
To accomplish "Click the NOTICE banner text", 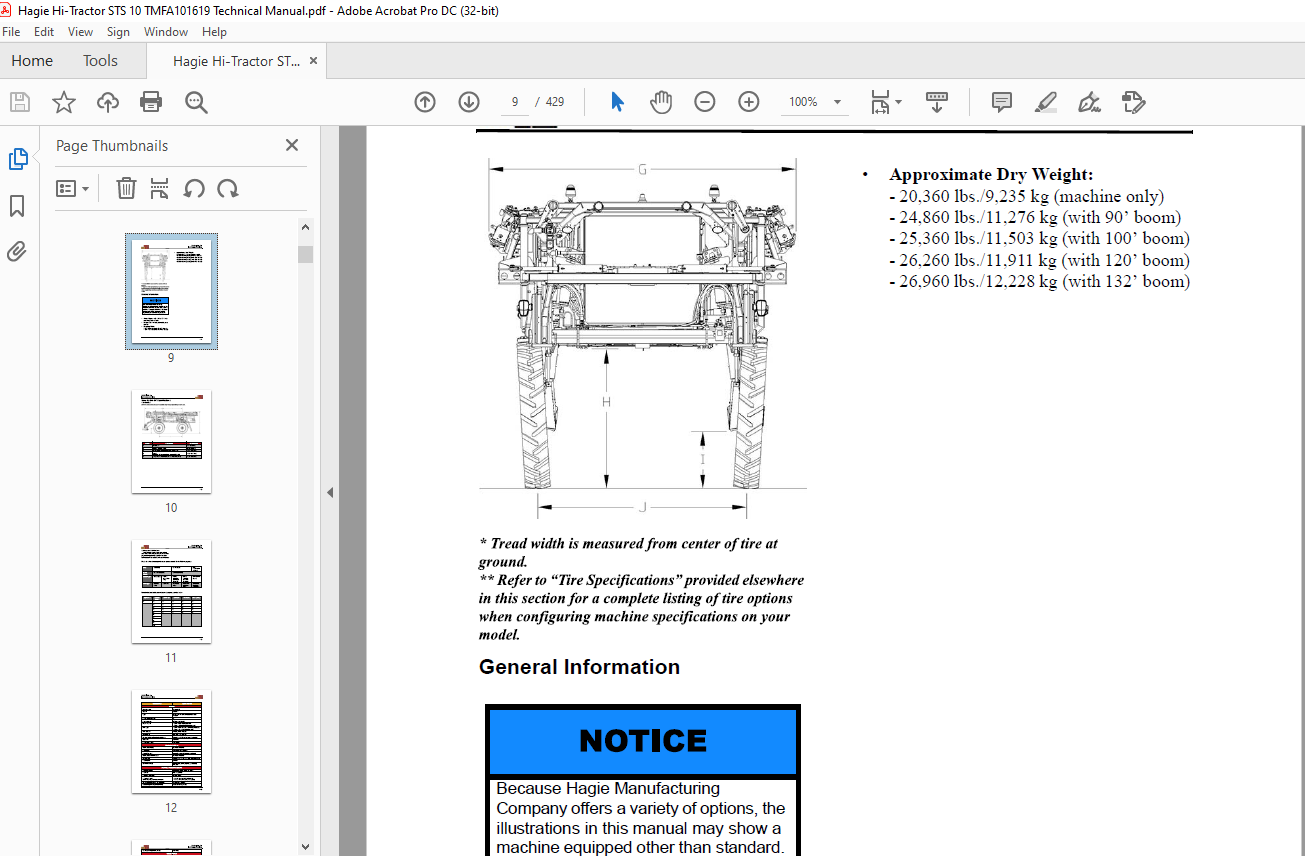I will 643,741.
